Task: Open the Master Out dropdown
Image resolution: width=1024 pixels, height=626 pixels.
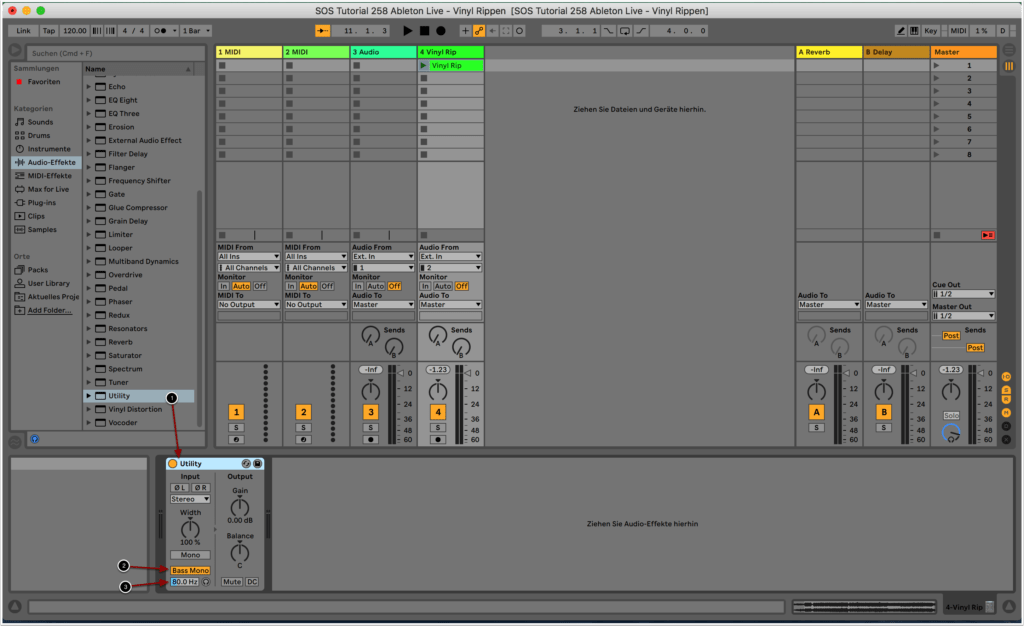Action: point(963,316)
